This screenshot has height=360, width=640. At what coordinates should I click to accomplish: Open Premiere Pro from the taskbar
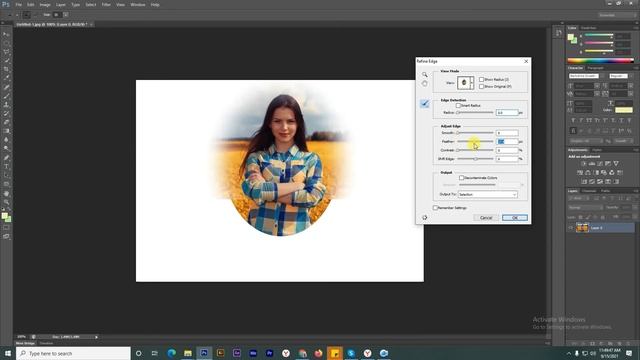tap(269, 353)
